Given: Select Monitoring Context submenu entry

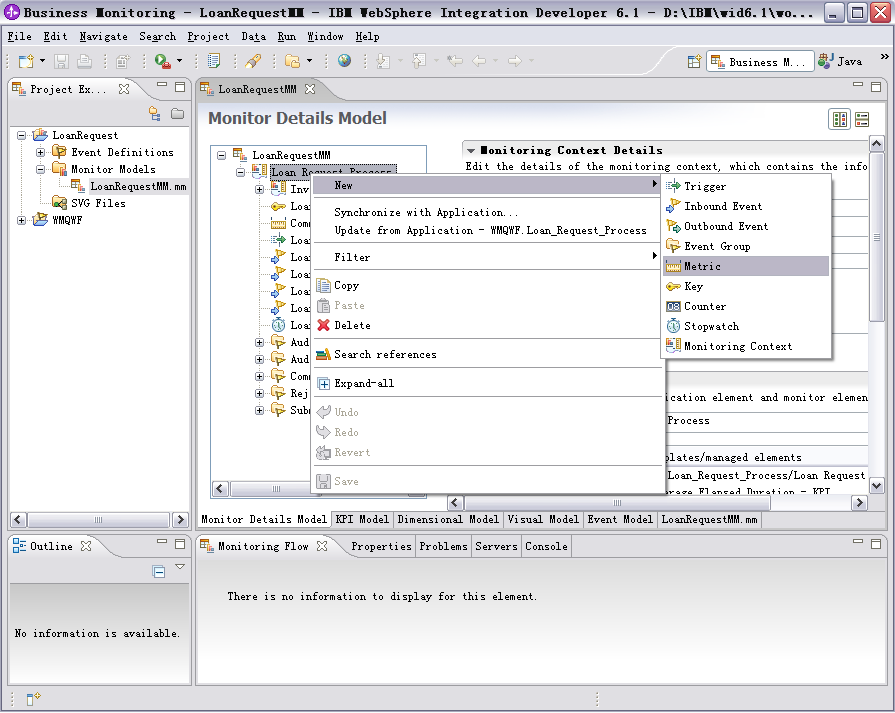Looking at the screenshot, I should (x=746, y=347).
